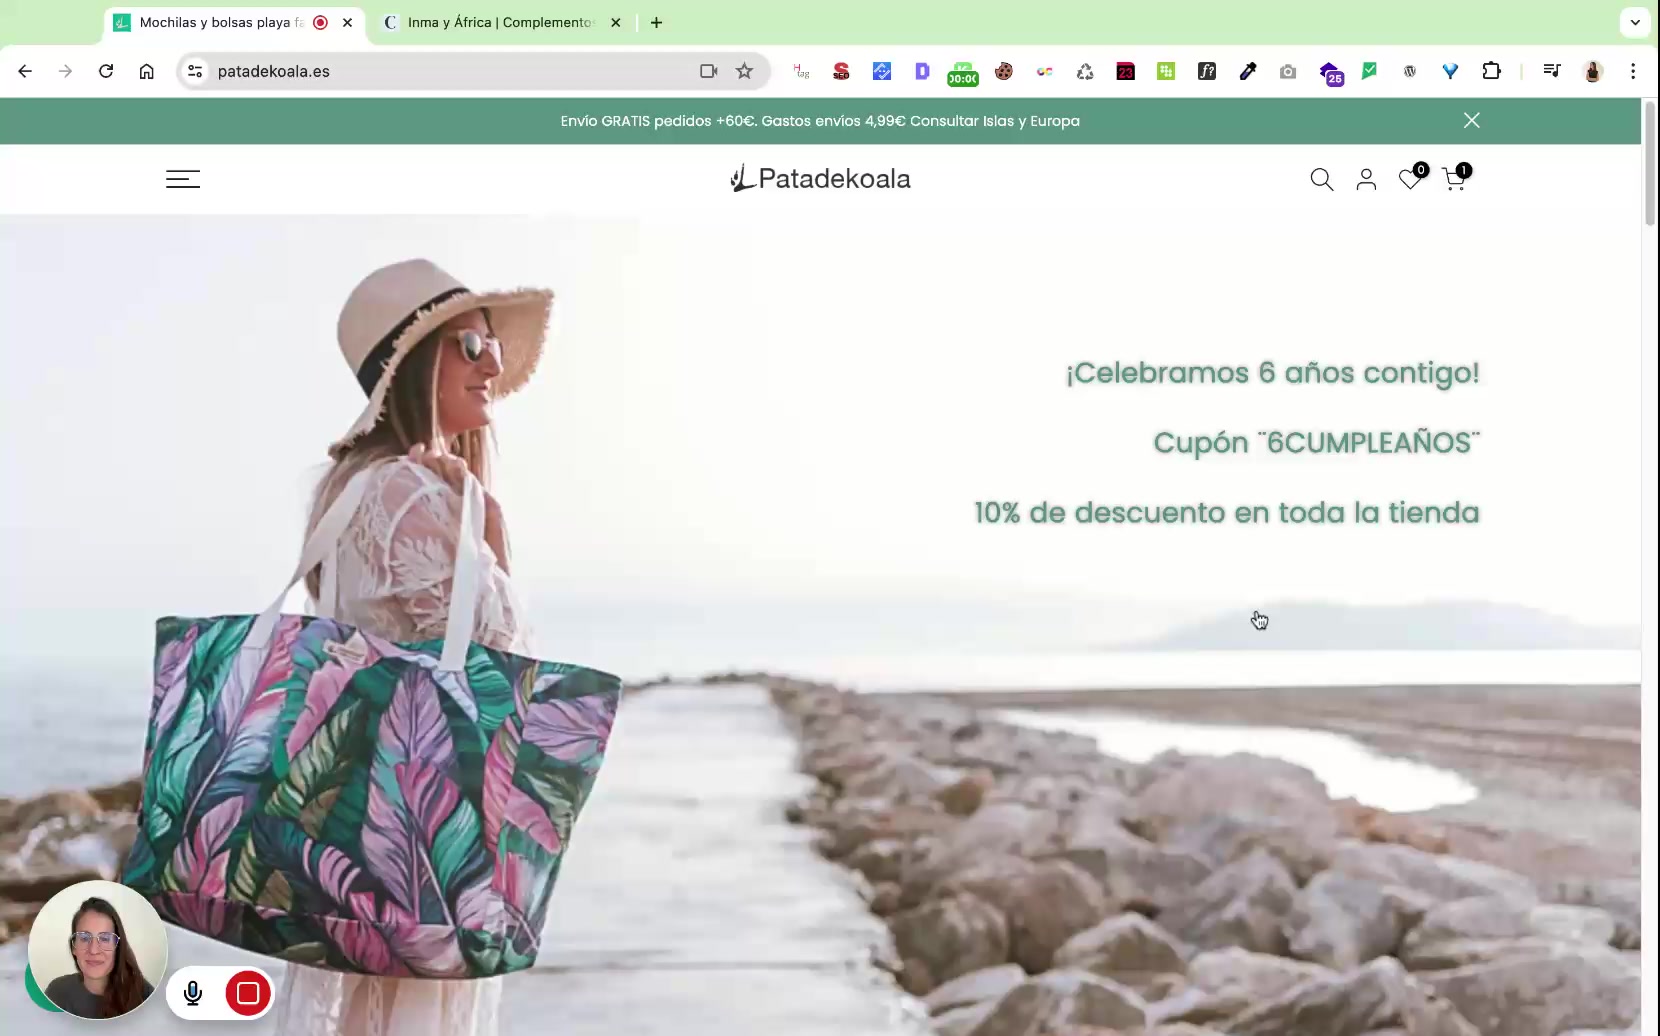Mute the recording microphone
The height and width of the screenshot is (1036, 1660).
click(x=193, y=993)
